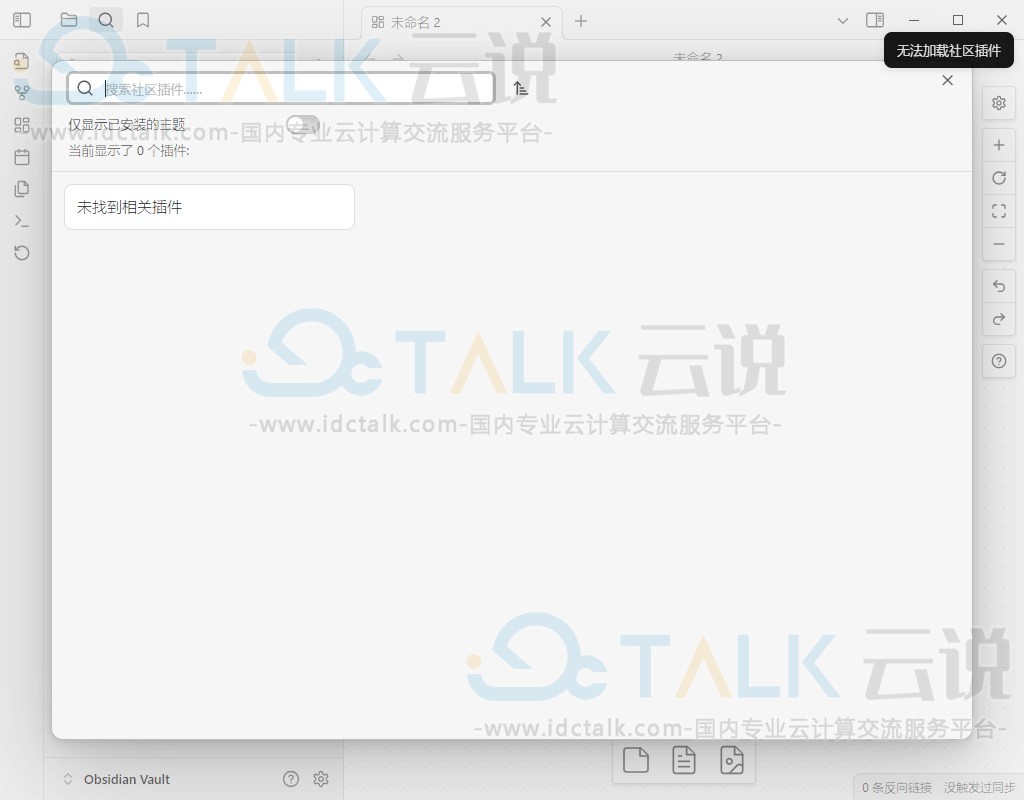Select the 未命名 2 tab
This screenshot has height=800, width=1024.
(x=461, y=22)
